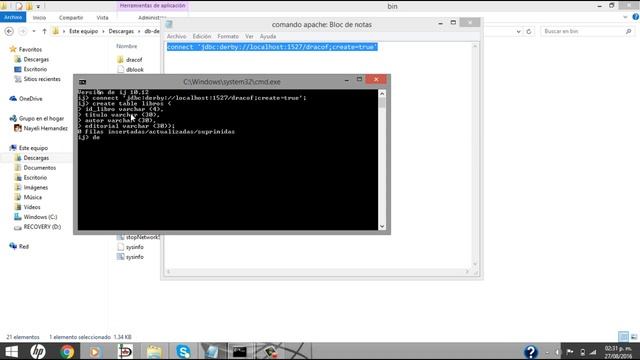640x360 pixels.
Task: Go back in File Explorer navigation
Action: tap(9, 31)
